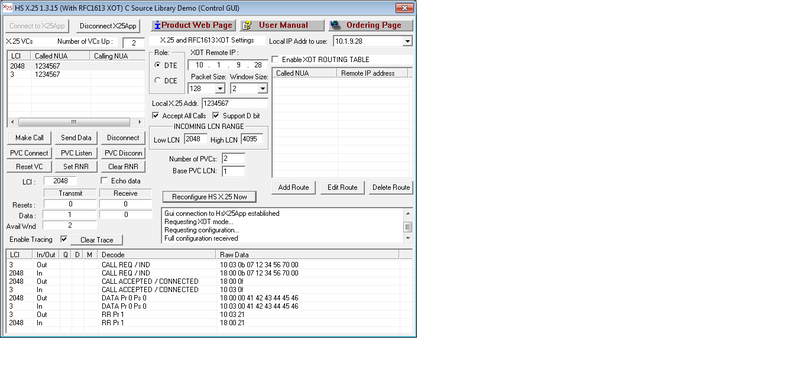Click the Make Call button

pos(29,138)
